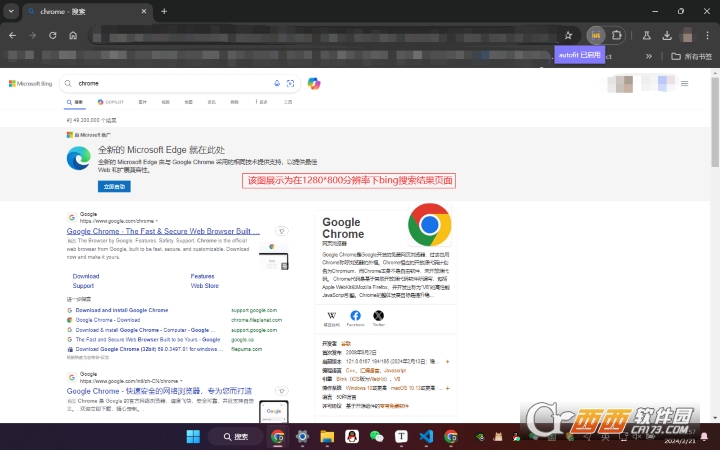Reload the page
Image resolution: width=720 pixels, height=450 pixels.
coord(53,35)
